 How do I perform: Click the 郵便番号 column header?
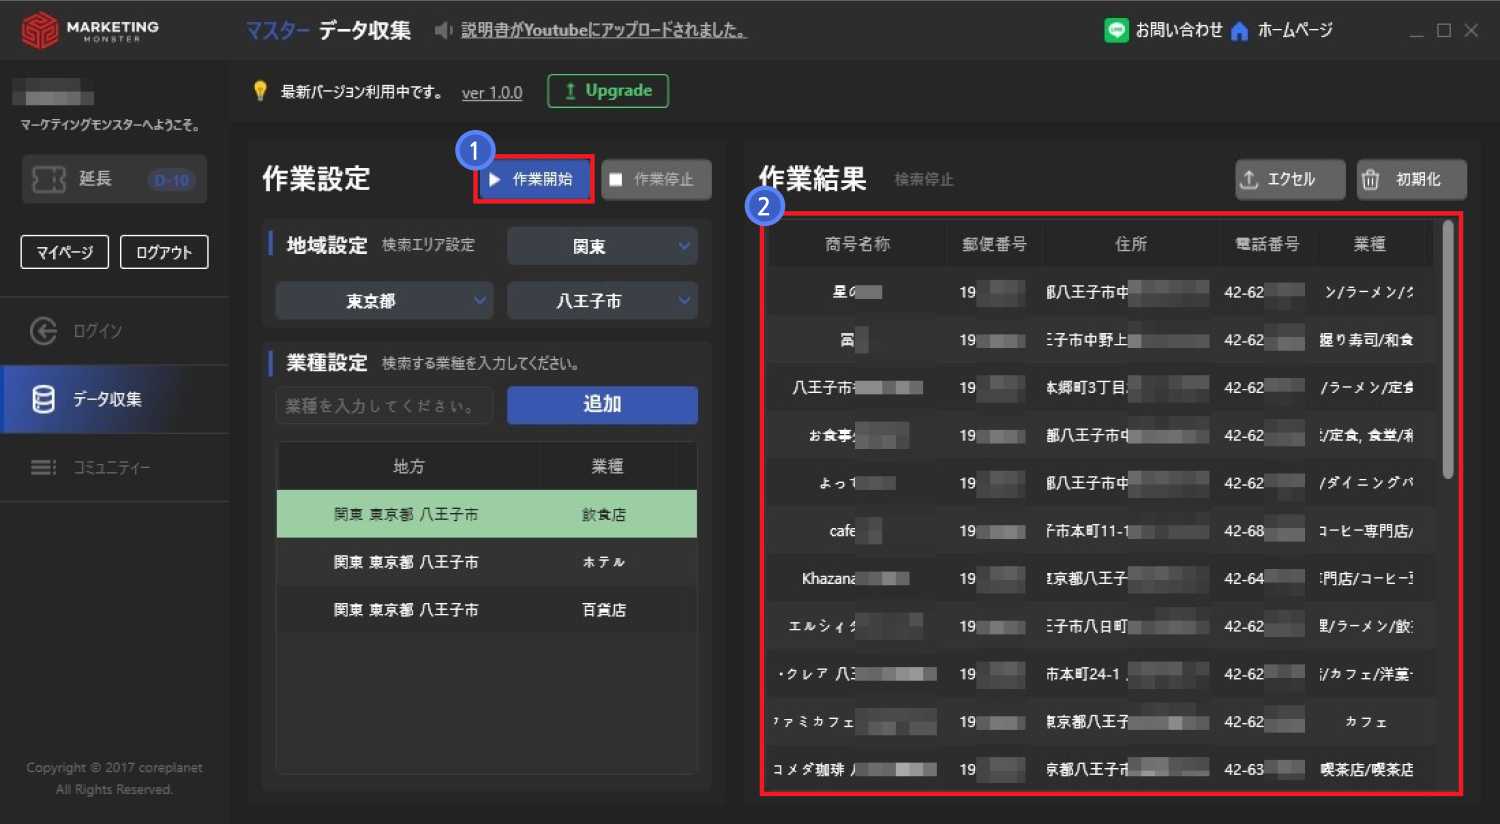point(994,244)
